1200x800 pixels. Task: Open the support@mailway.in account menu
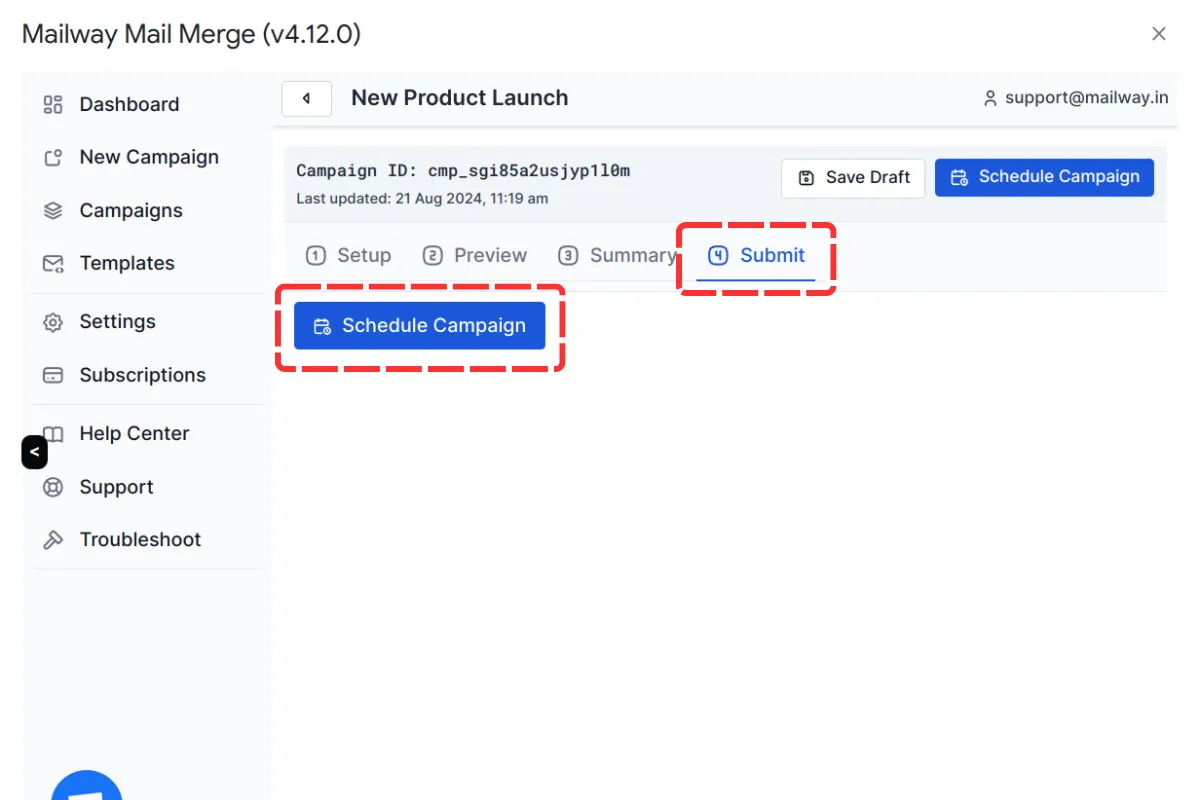coord(1075,98)
